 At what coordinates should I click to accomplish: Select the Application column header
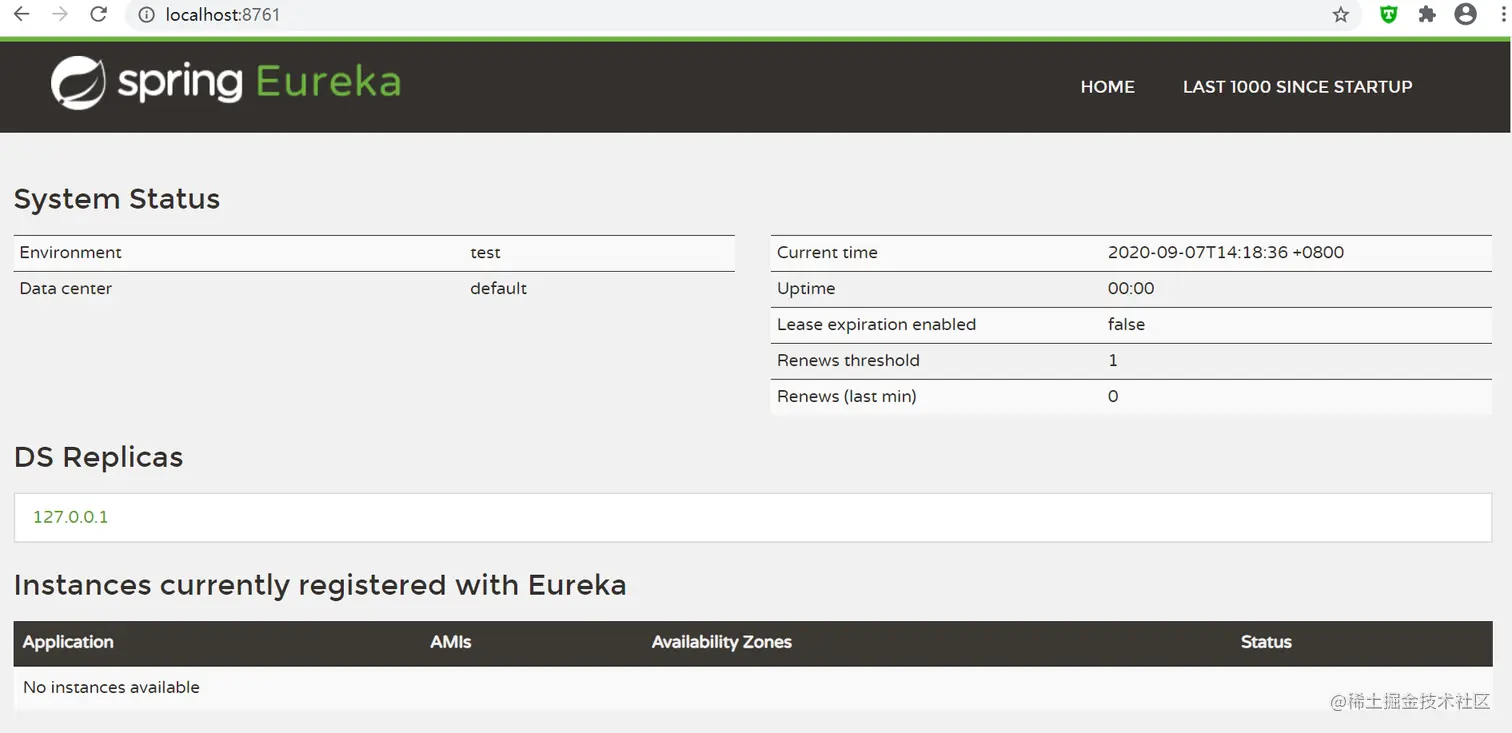point(68,642)
